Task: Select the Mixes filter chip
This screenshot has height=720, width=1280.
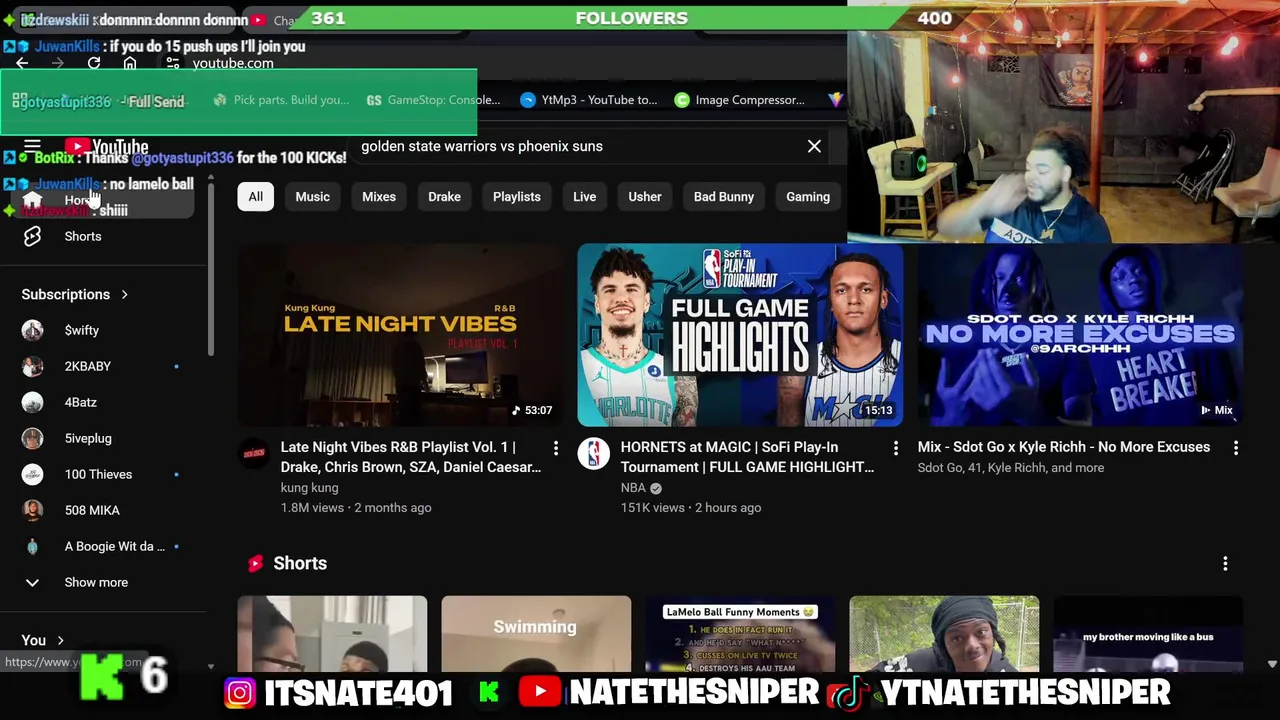Action: (379, 197)
